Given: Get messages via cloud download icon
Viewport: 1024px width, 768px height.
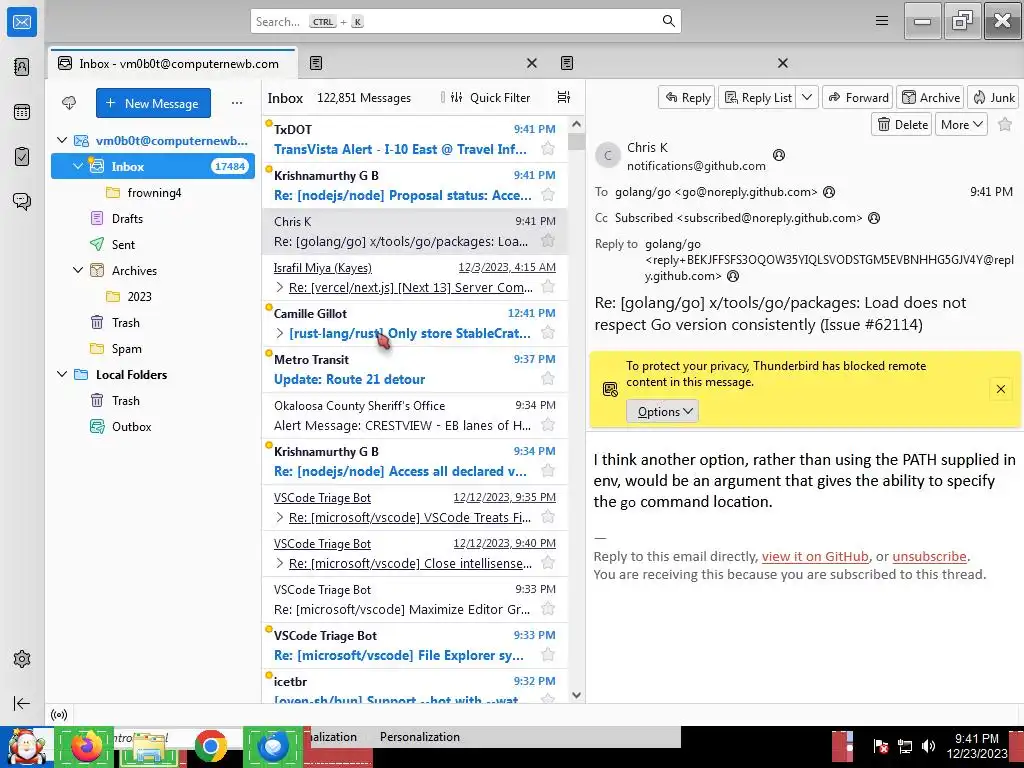Looking at the screenshot, I should 69,103.
